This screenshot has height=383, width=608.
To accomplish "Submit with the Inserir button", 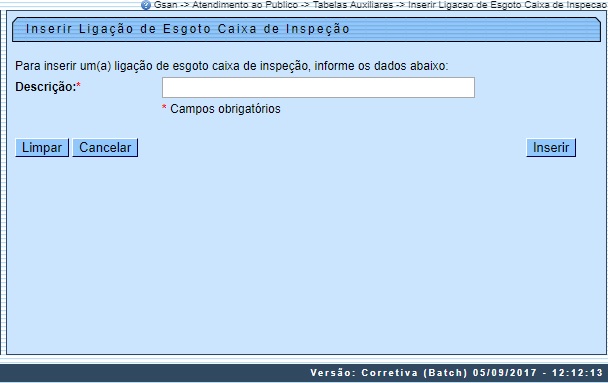I will click(x=551, y=148).
